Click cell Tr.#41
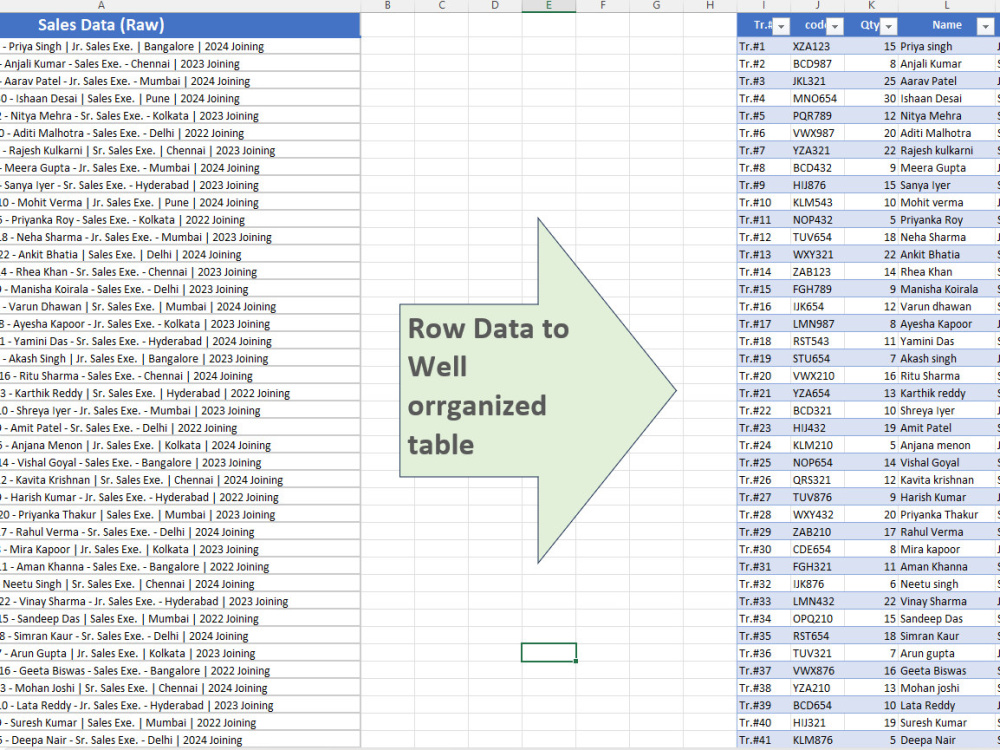Image resolution: width=1000 pixels, height=750 pixels. [764, 740]
